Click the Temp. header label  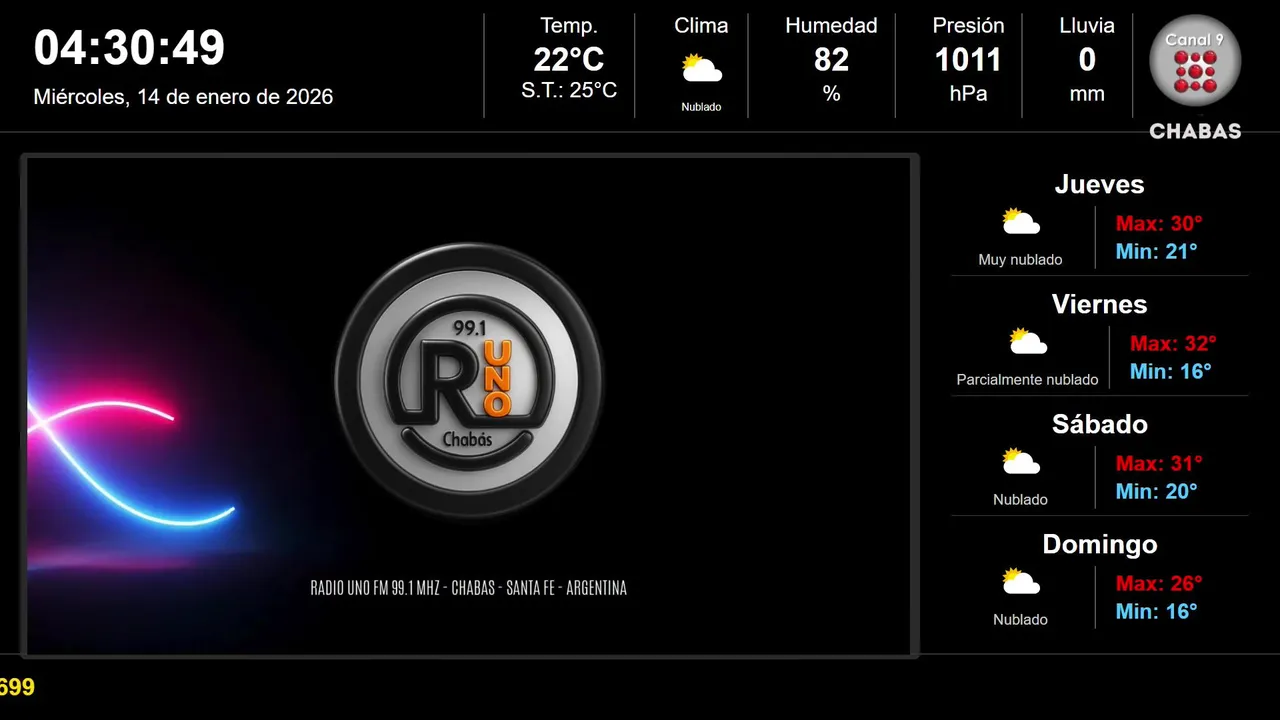(x=569, y=26)
